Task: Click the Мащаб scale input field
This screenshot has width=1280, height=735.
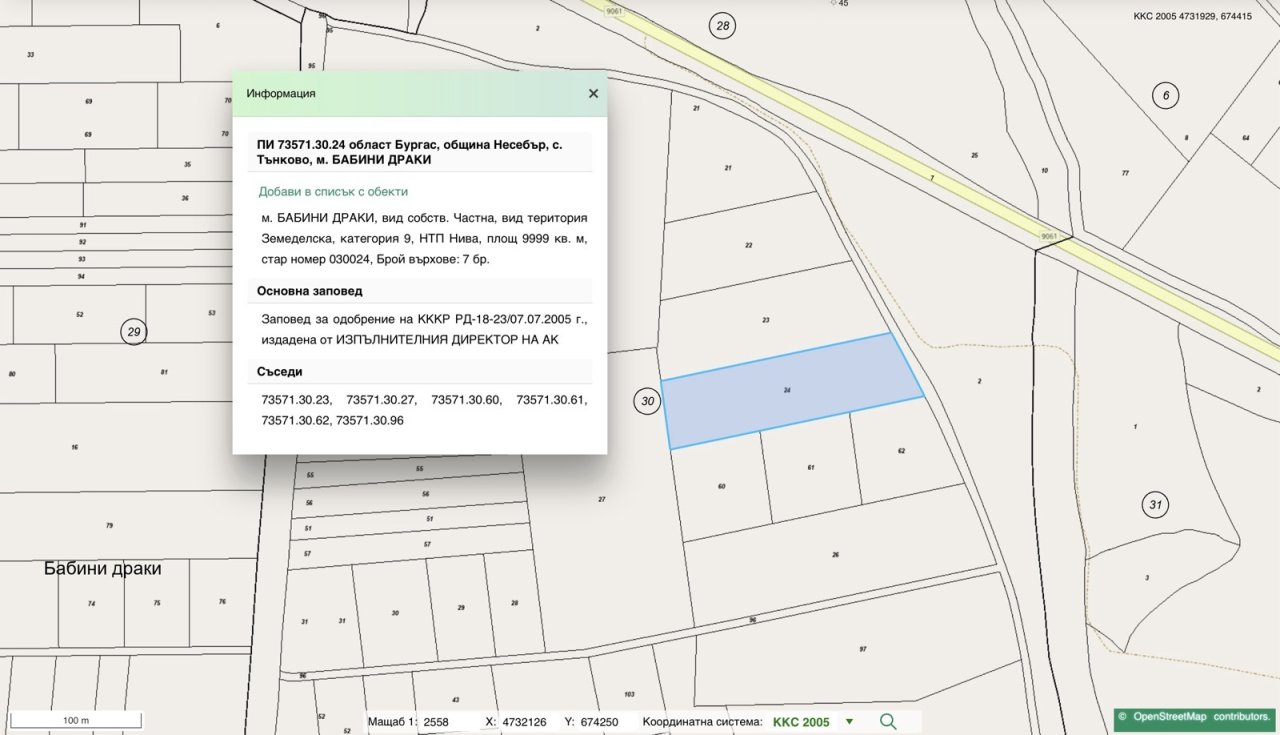Action: click(x=445, y=722)
